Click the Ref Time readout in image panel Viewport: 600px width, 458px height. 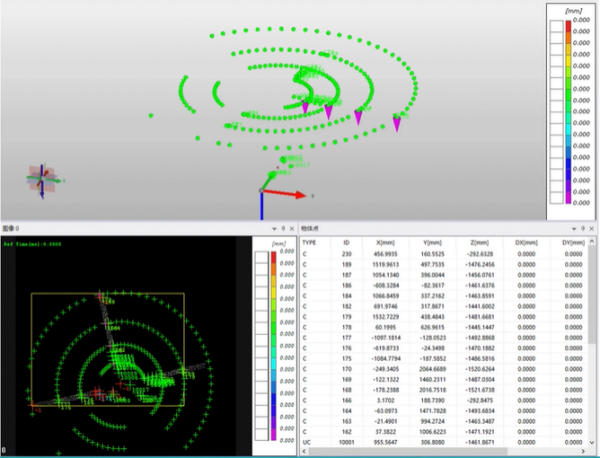[x=33, y=244]
